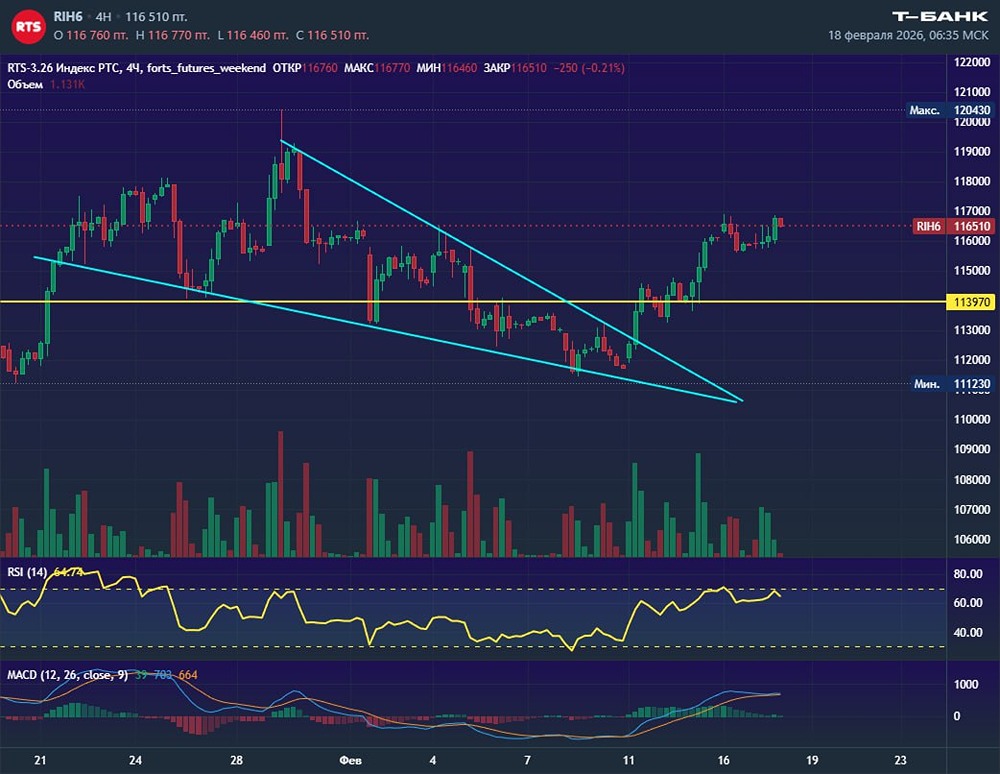Click the header O 116 760 пт. value

tap(91, 35)
